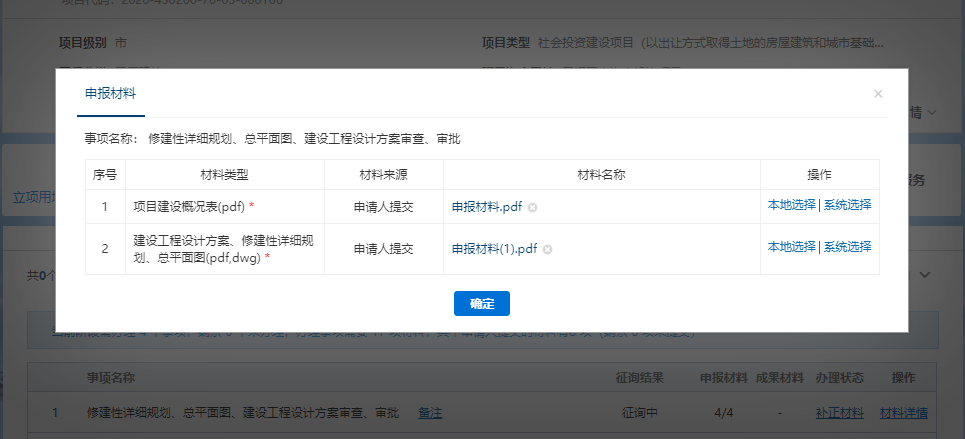Viewport: 965px width, 439px height.
Task: Remove the 申报材料(1).pdf attachment icon
Action: pos(548,249)
